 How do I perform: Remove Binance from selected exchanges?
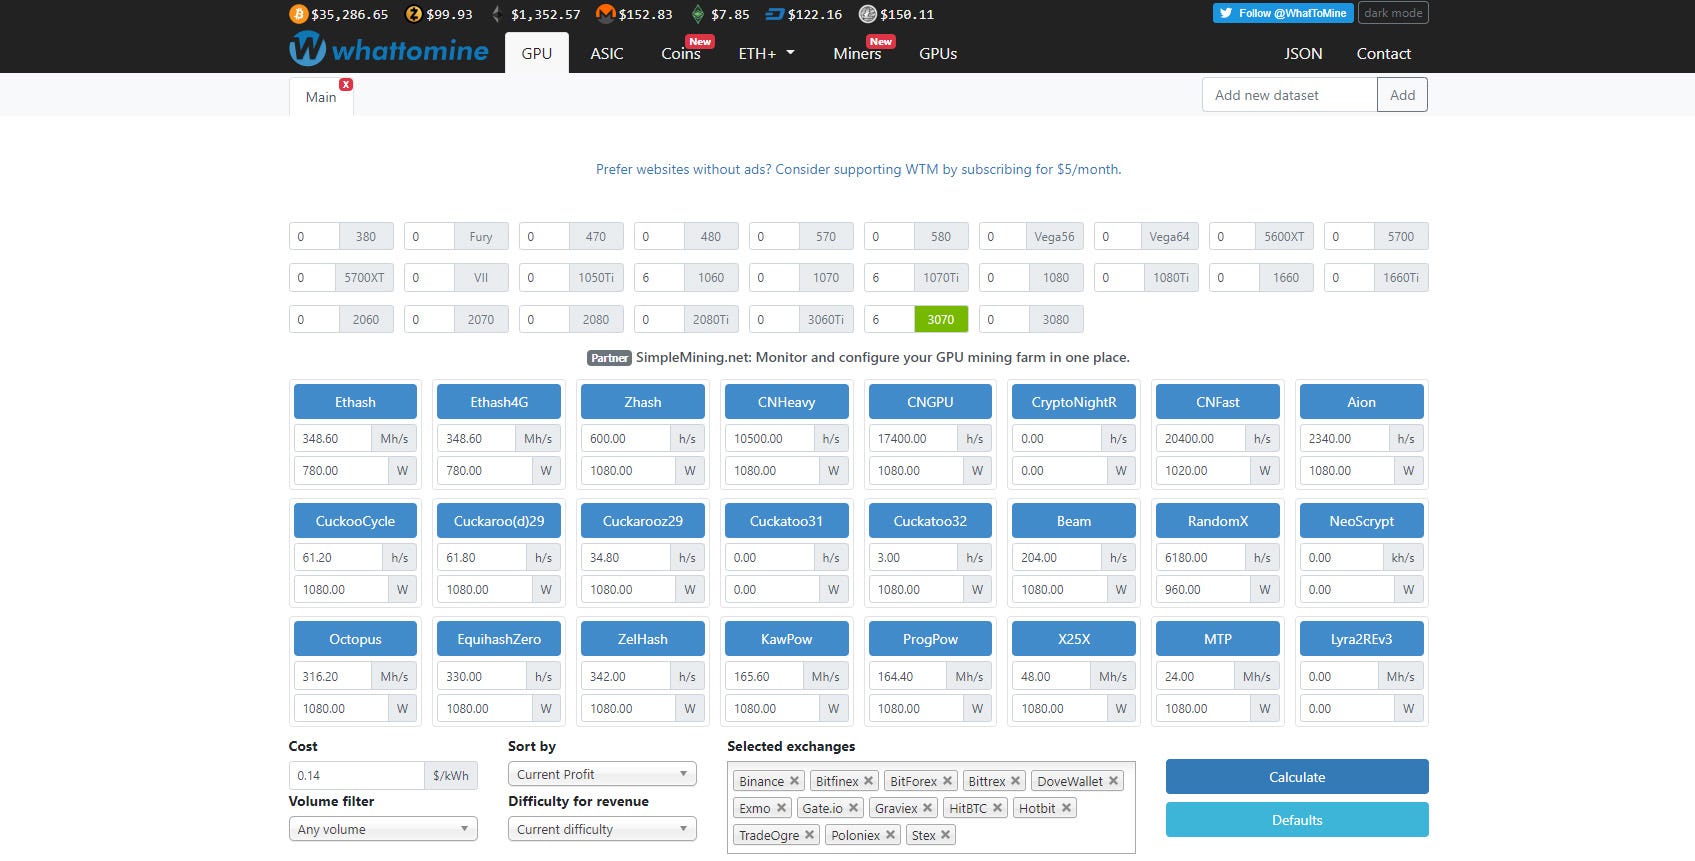[x=794, y=781]
